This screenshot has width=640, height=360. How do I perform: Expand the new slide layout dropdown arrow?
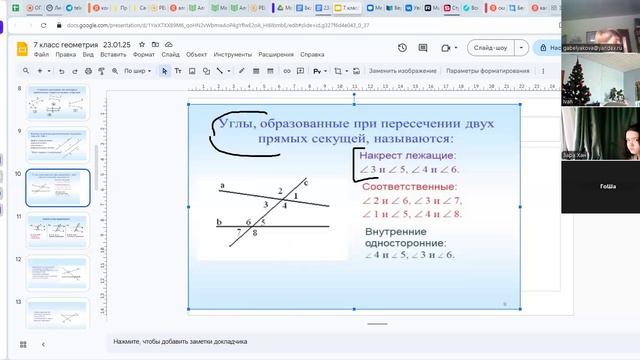click(49, 71)
